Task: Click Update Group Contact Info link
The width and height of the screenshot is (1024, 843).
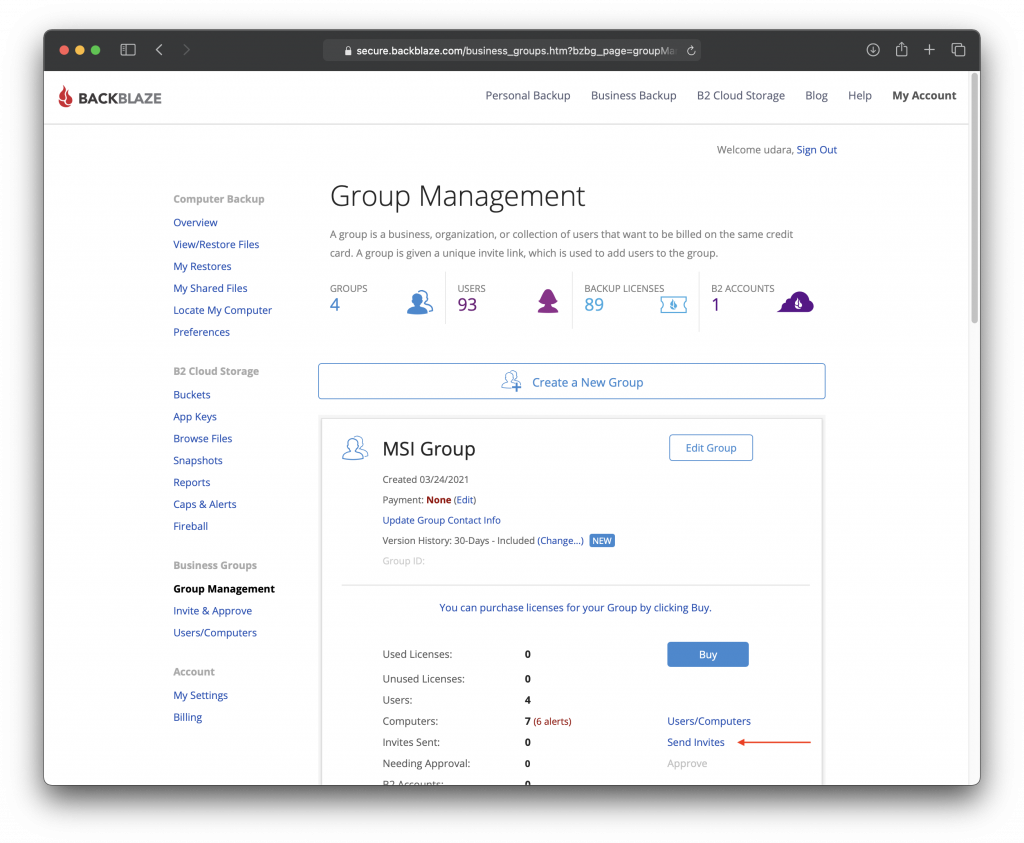Action: click(x=441, y=520)
